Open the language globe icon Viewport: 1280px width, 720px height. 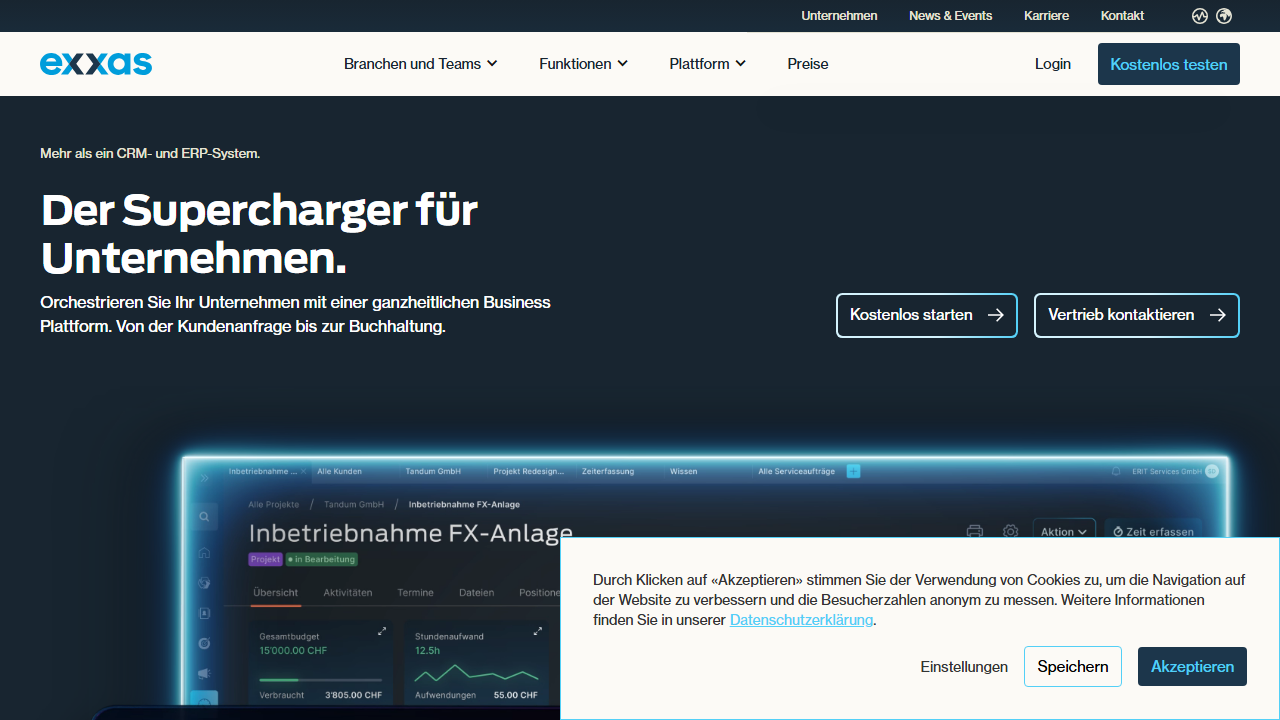(1224, 16)
